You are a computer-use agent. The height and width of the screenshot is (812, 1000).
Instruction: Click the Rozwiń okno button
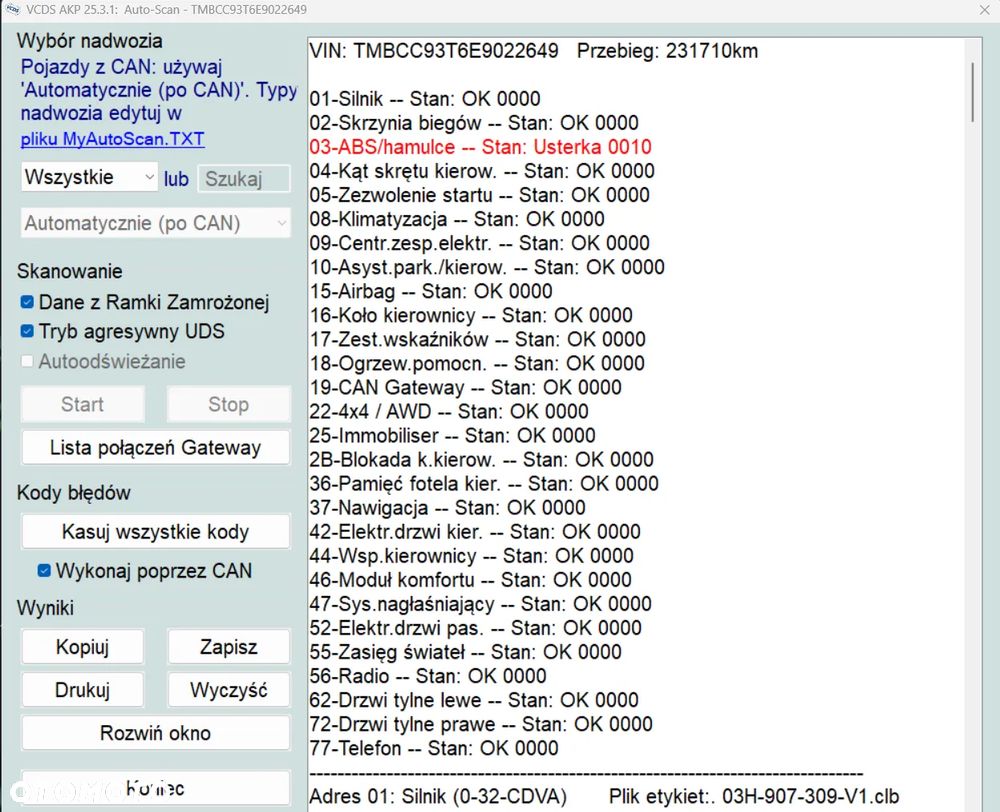(x=156, y=733)
